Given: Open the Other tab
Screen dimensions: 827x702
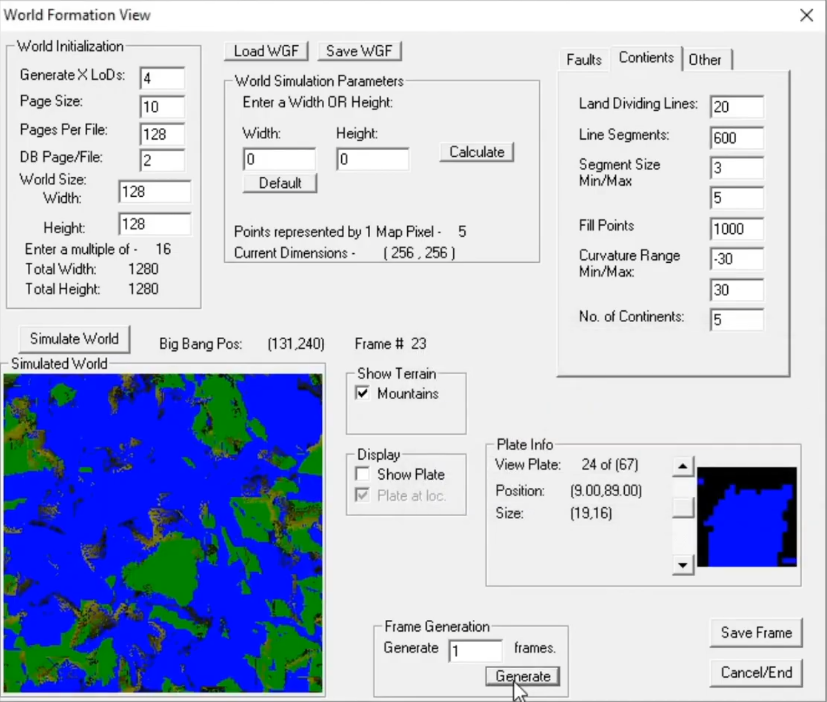Looking at the screenshot, I should pos(705,60).
